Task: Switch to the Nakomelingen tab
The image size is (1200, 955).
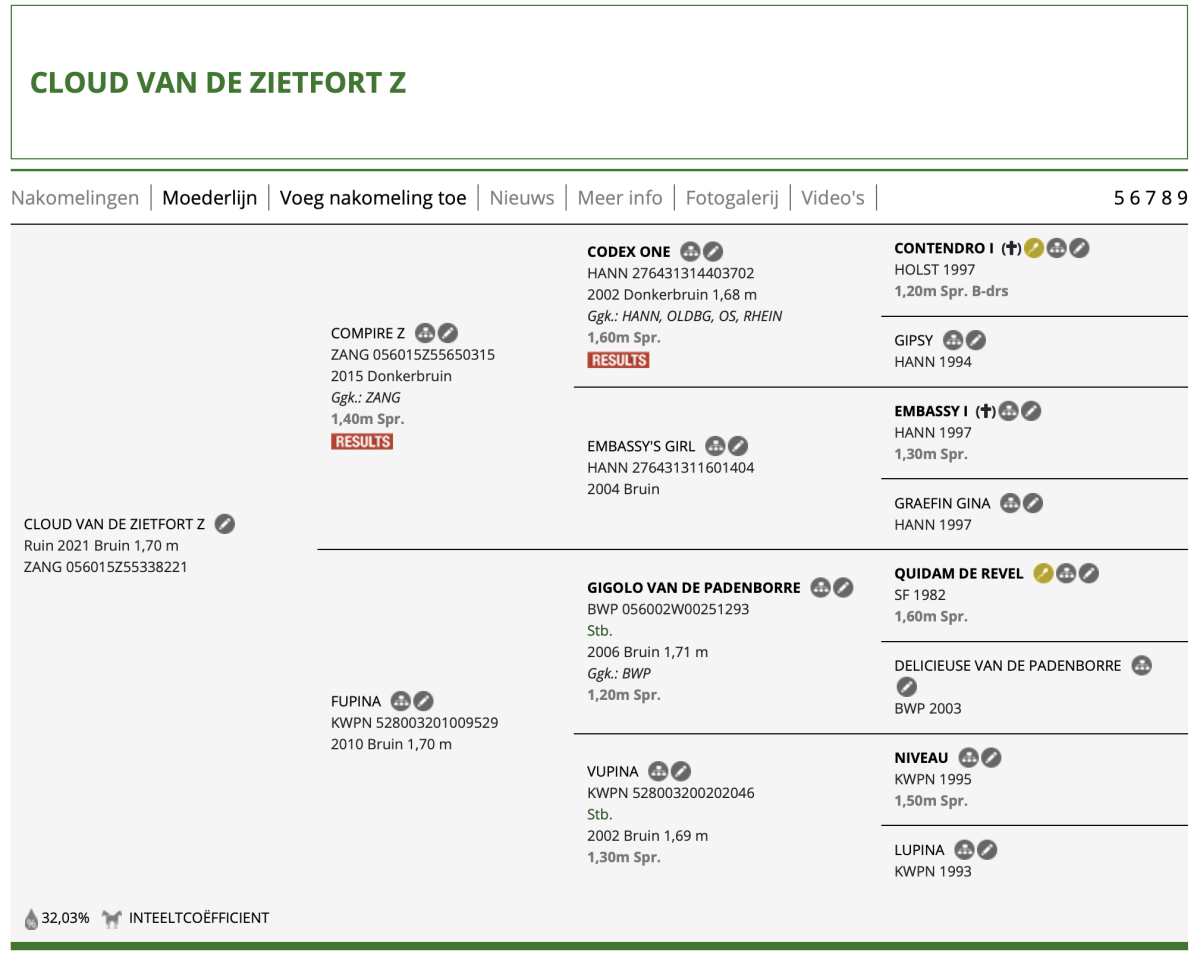Action: tap(75, 197)
